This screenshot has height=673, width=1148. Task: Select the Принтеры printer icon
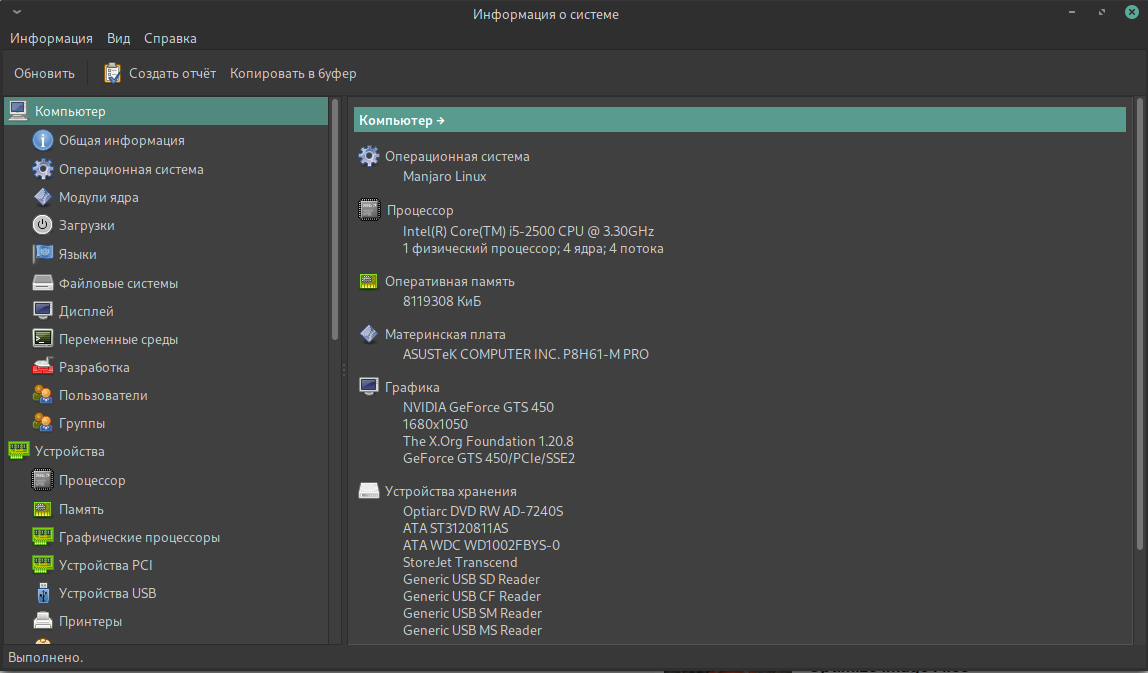coord(42,621)
